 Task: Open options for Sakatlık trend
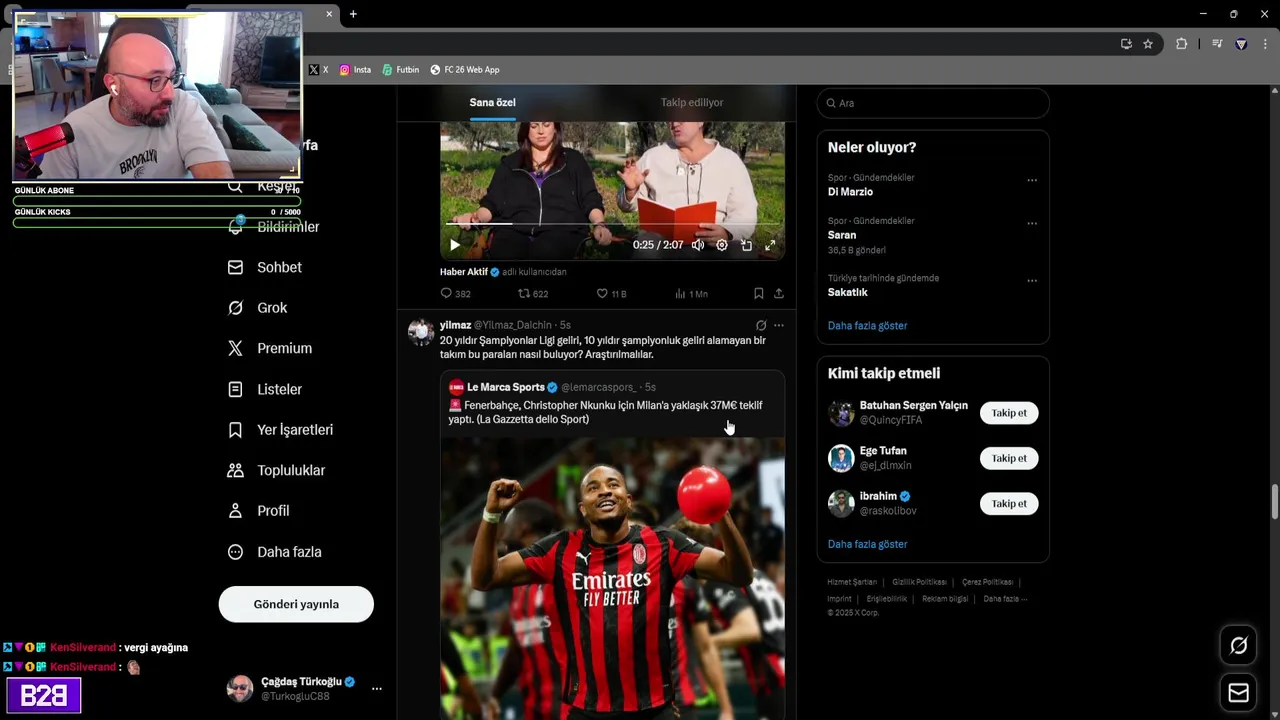[x=1032, y=281]
